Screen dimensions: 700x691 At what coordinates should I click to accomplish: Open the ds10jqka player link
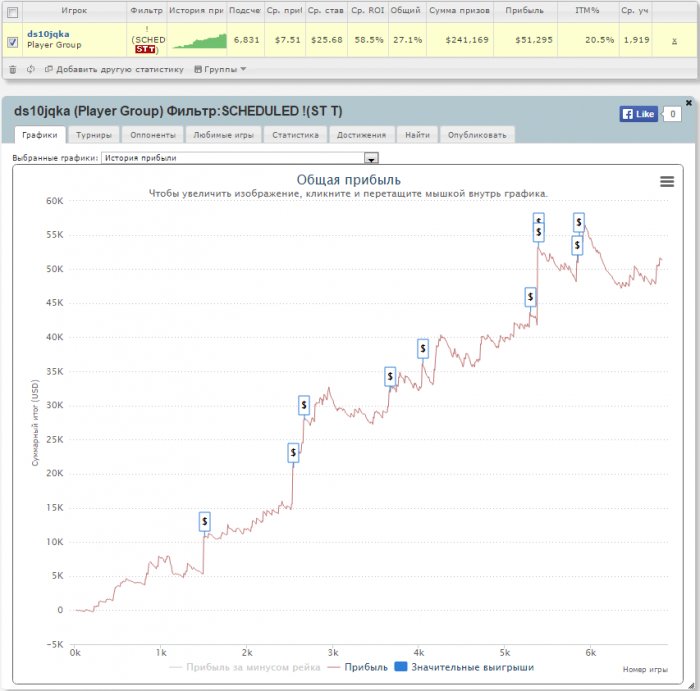(x=48, y=34)
